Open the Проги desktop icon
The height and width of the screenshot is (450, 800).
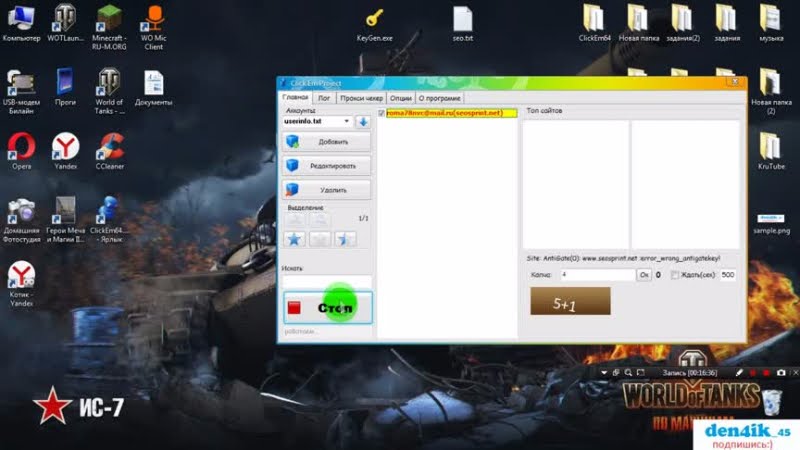65,87
